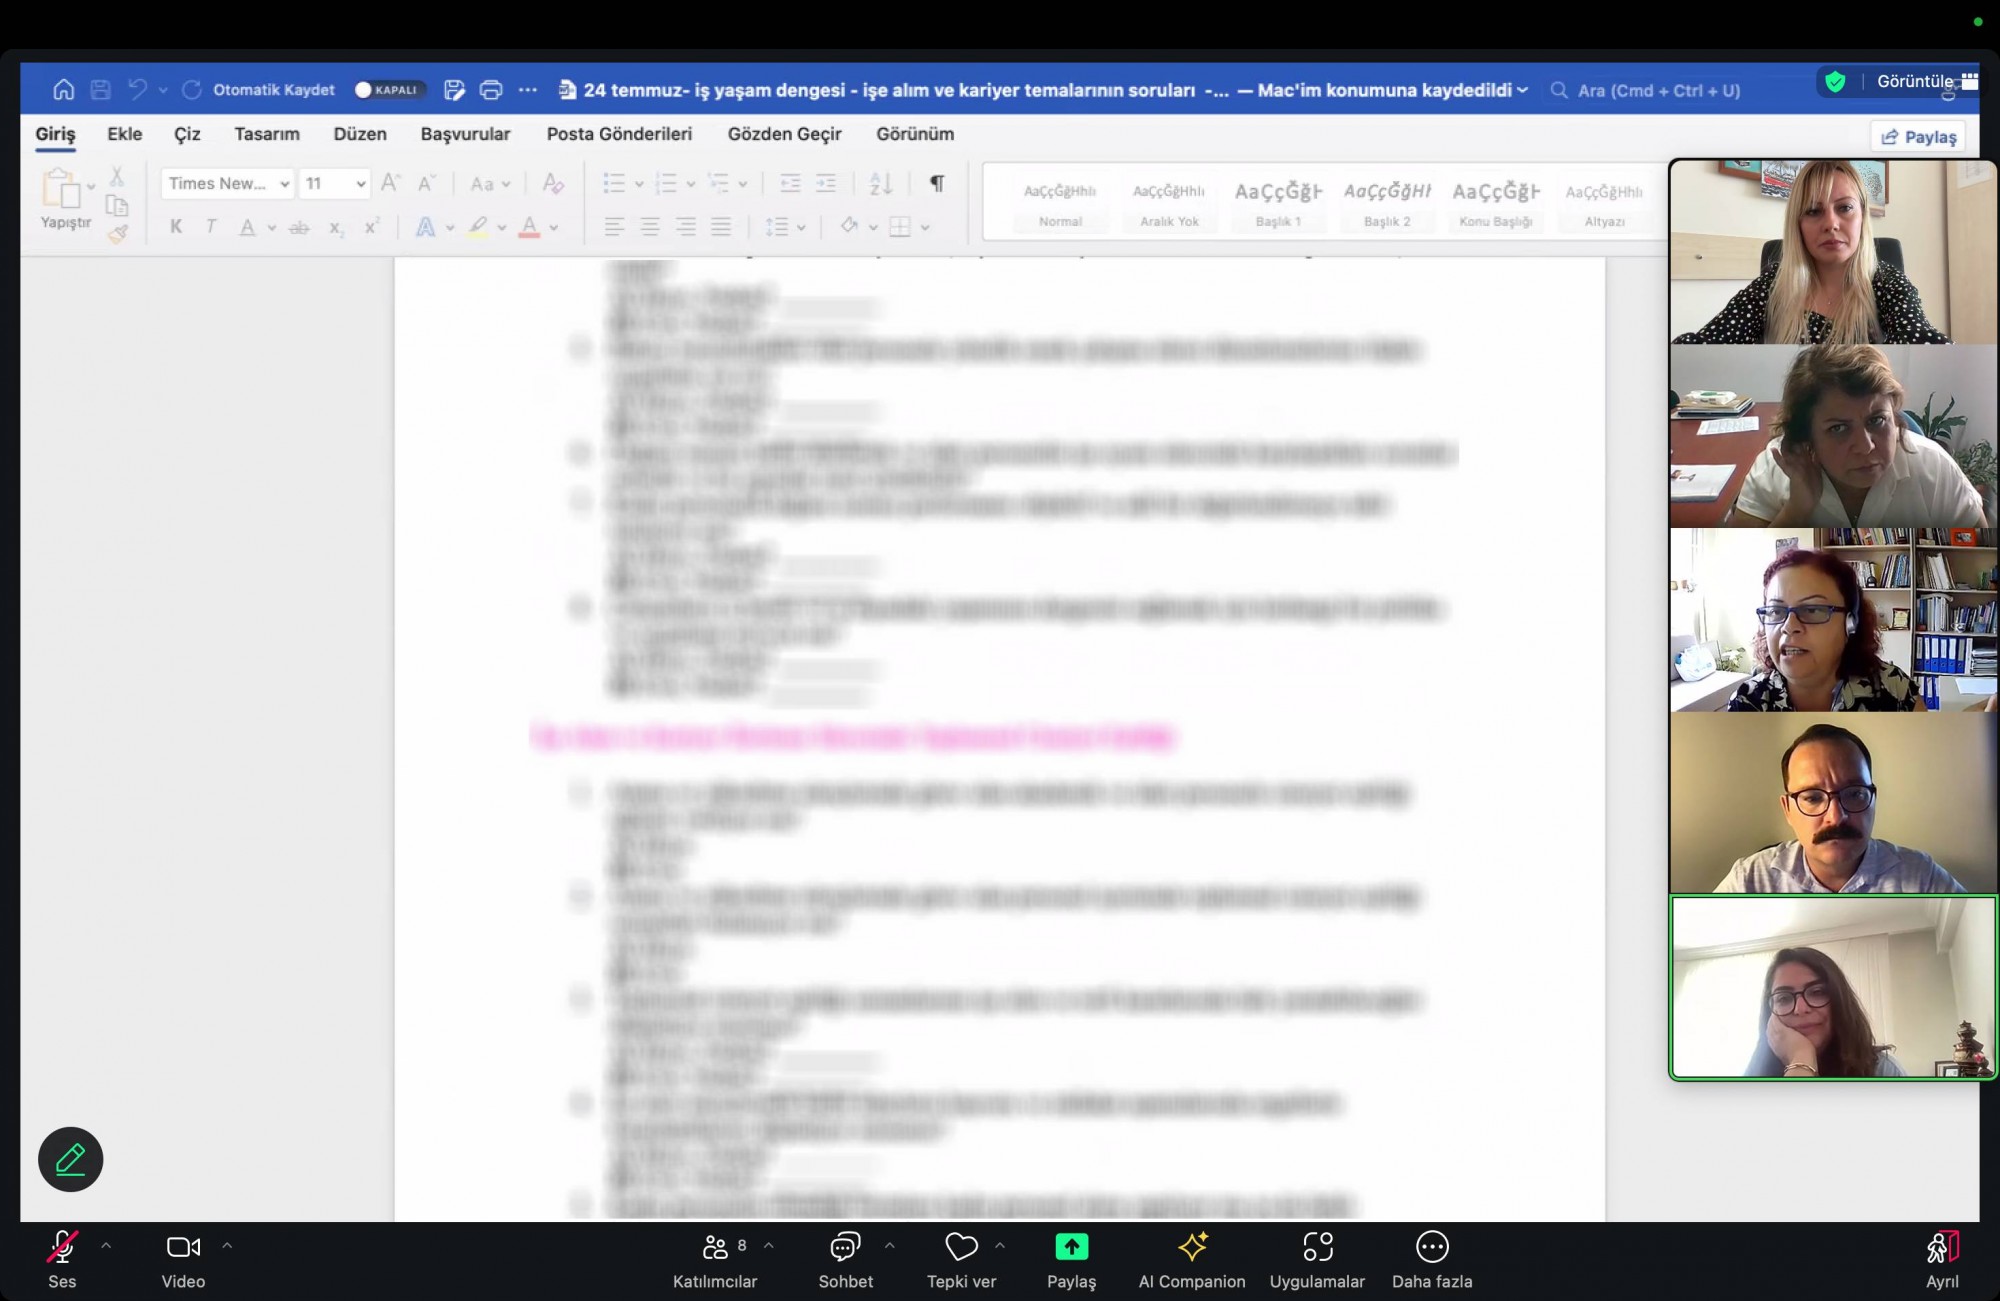Click the Ara search field
The image size is (2000, 1301).
(1658, 90)
